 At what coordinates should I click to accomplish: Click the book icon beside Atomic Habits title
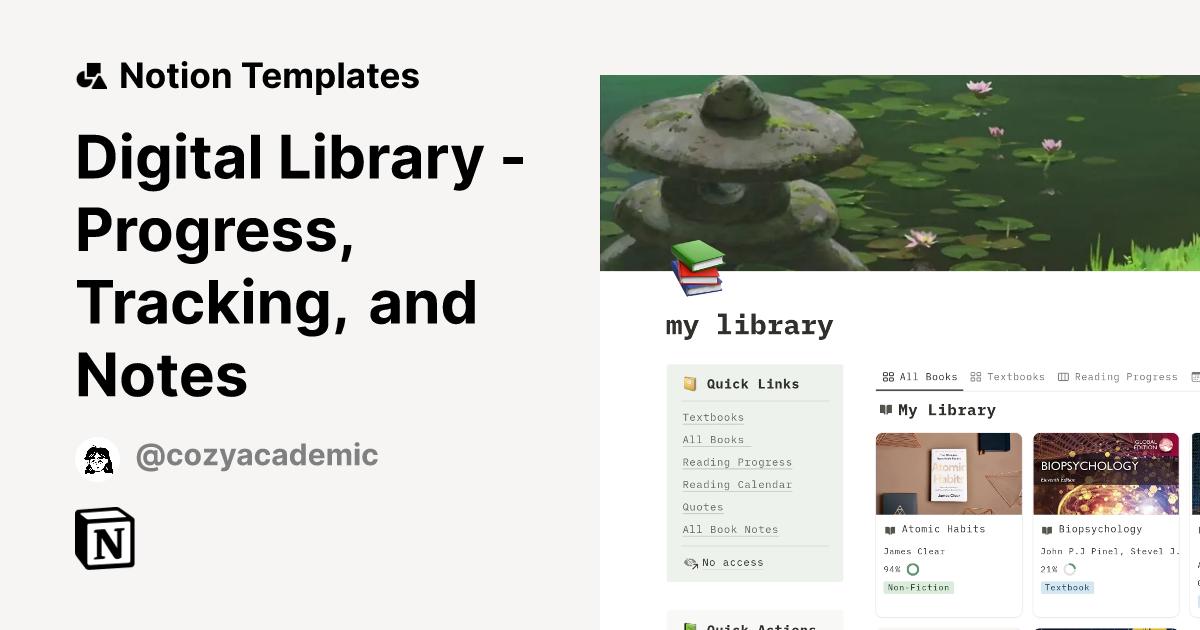click(x=890, y=529)
